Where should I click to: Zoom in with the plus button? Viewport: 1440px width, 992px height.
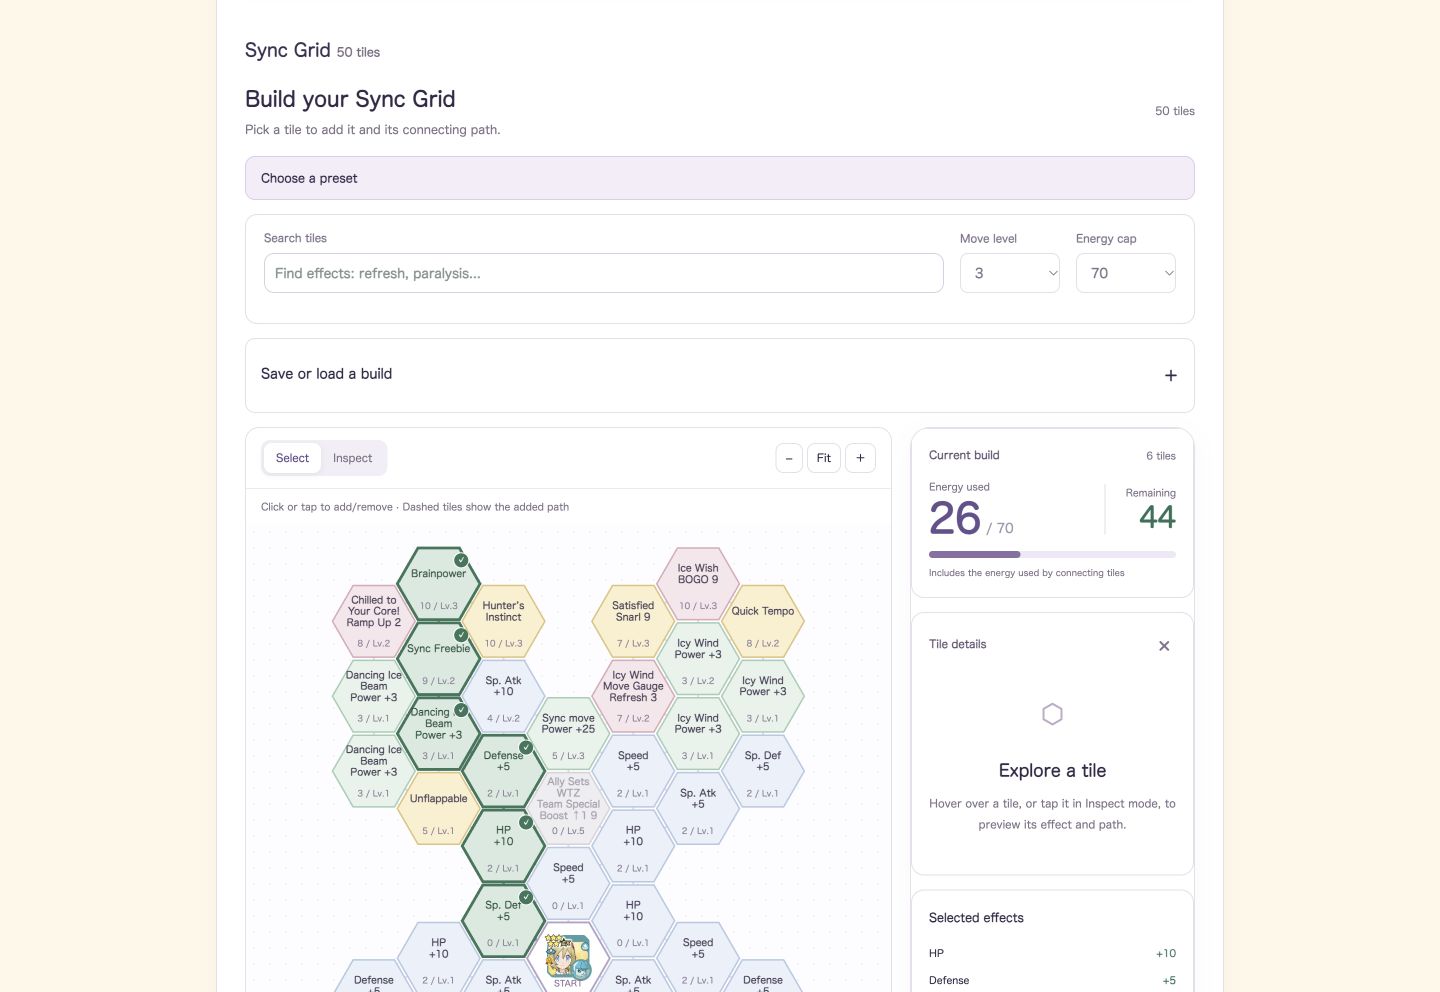point(860,458)
